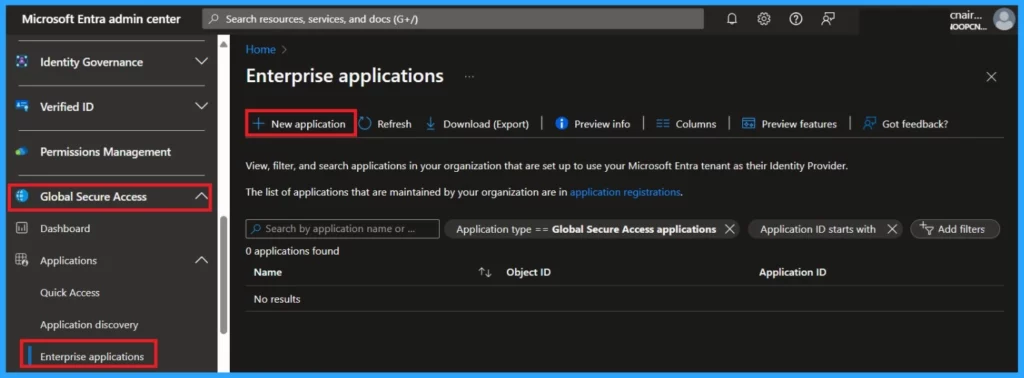The height and width of the screenshot is (378, 1024).
Task: Sort by Name using the arrows icon
Action: [485, 272]
